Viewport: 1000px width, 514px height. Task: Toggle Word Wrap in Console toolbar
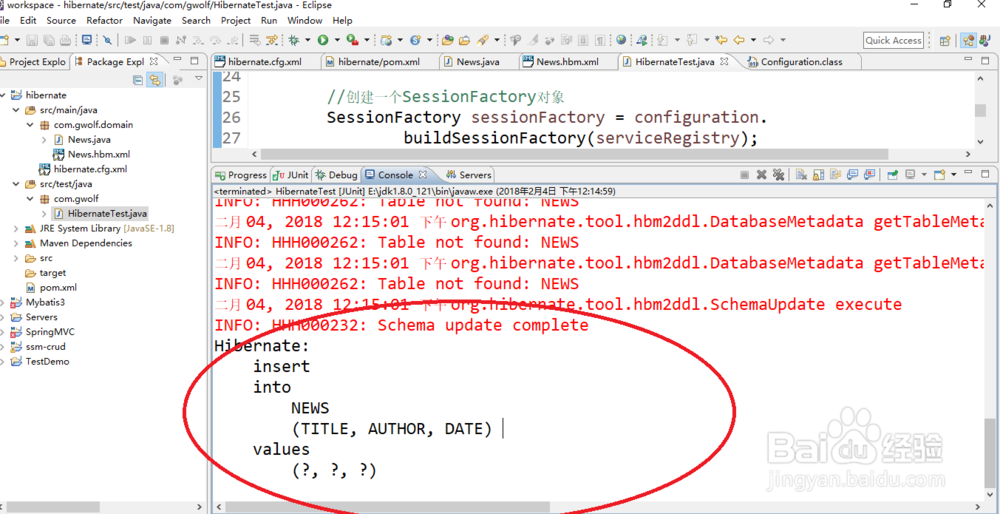(x=835, y=175)
